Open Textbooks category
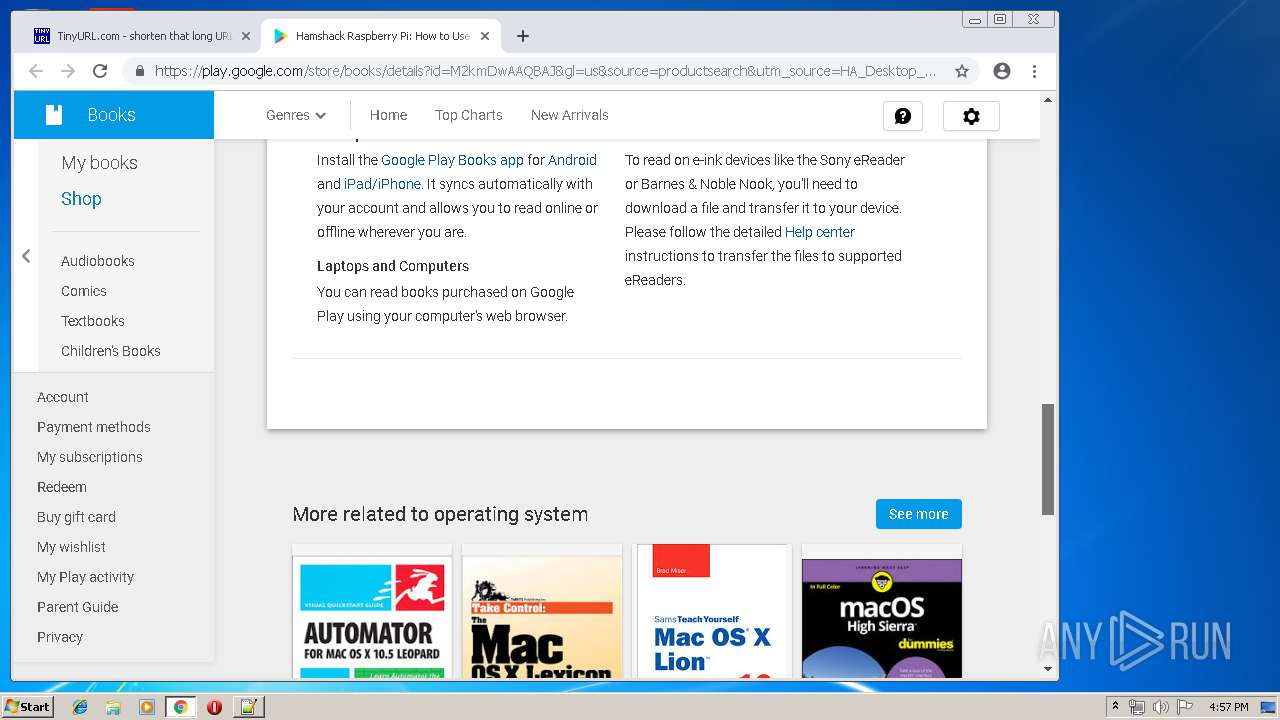This screenshot has width=1280, height=720. pos(93,321)
